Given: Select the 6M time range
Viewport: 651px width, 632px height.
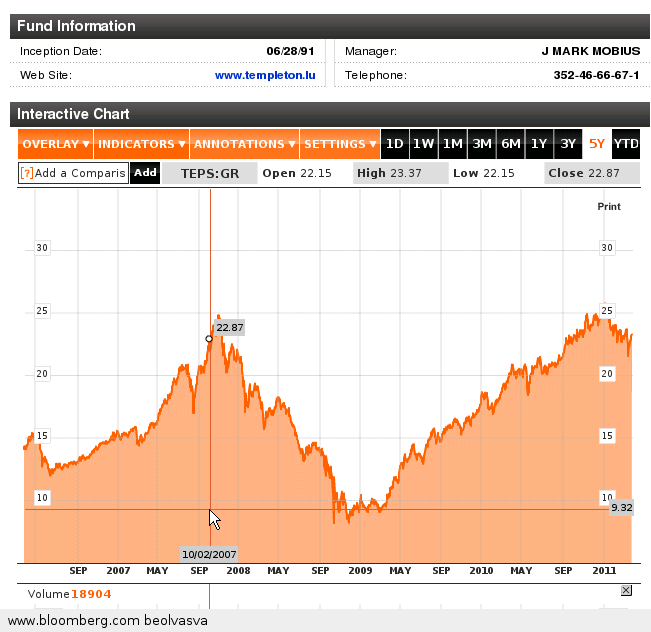Looking at the screenshot, I should pyautogui.click(x=511, y=144).
